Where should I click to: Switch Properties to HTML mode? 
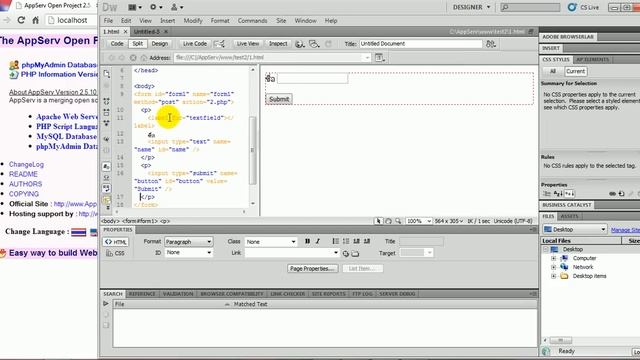116,242
